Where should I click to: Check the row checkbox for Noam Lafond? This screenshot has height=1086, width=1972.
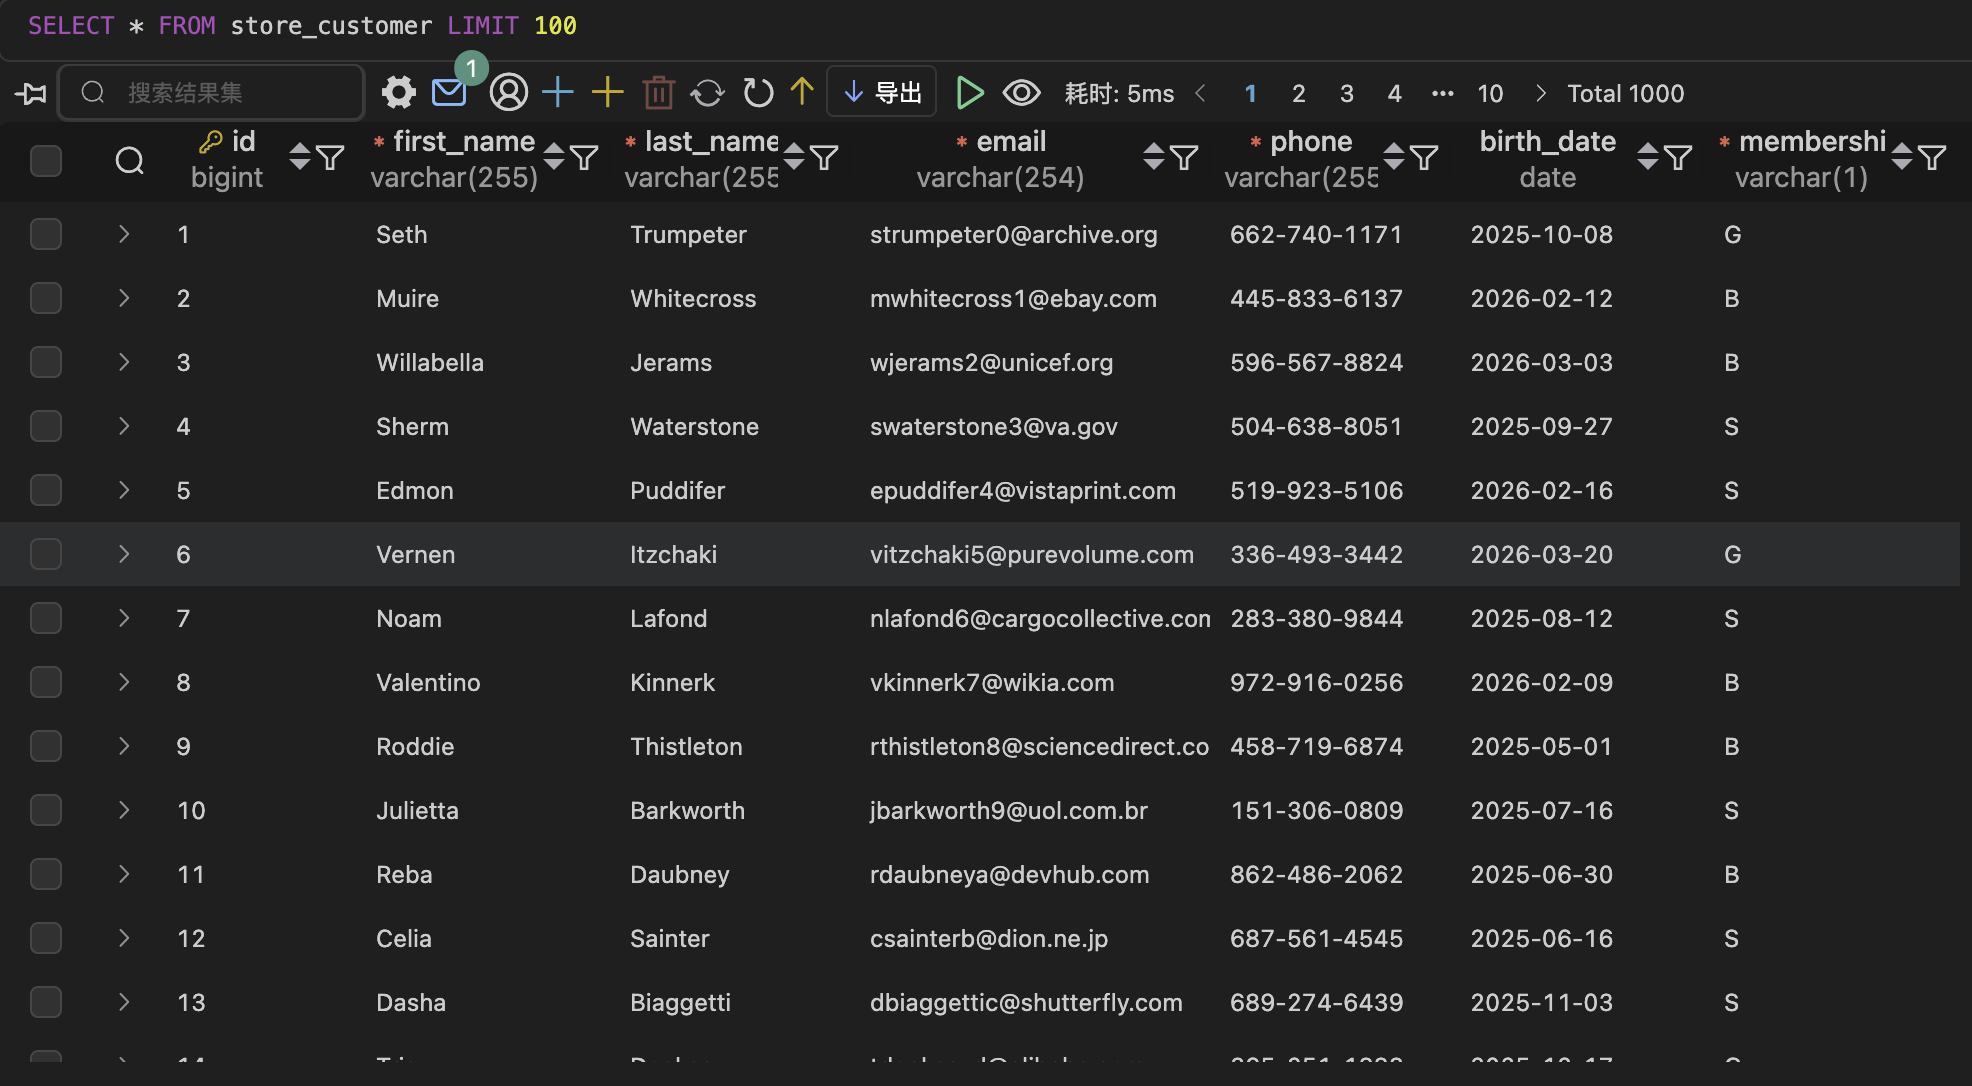tap(46, 618)
